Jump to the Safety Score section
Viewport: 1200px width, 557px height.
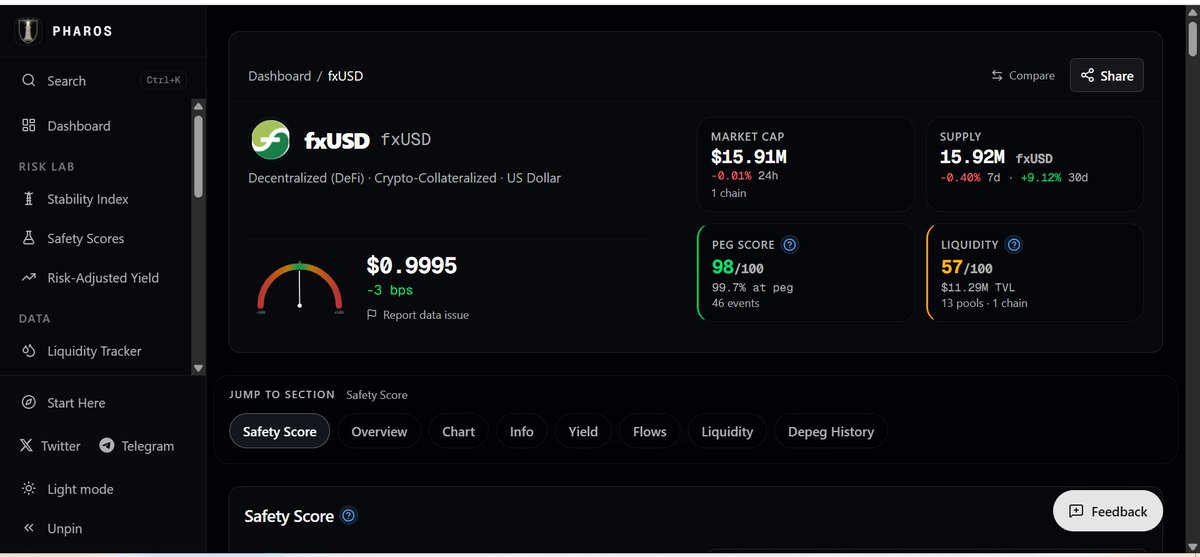(x=280, y=431)
